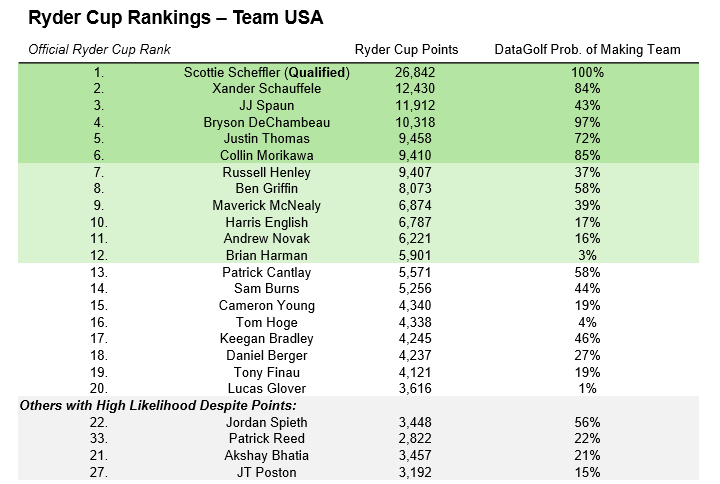
Task: Select JJ Spaun's 43% probability
Action: [587, 106]
